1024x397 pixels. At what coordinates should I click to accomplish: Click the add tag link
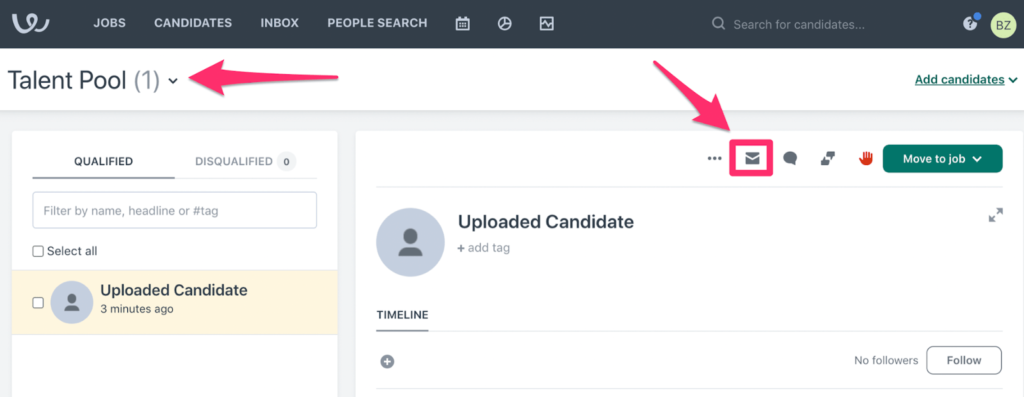[x=484, y=248]
